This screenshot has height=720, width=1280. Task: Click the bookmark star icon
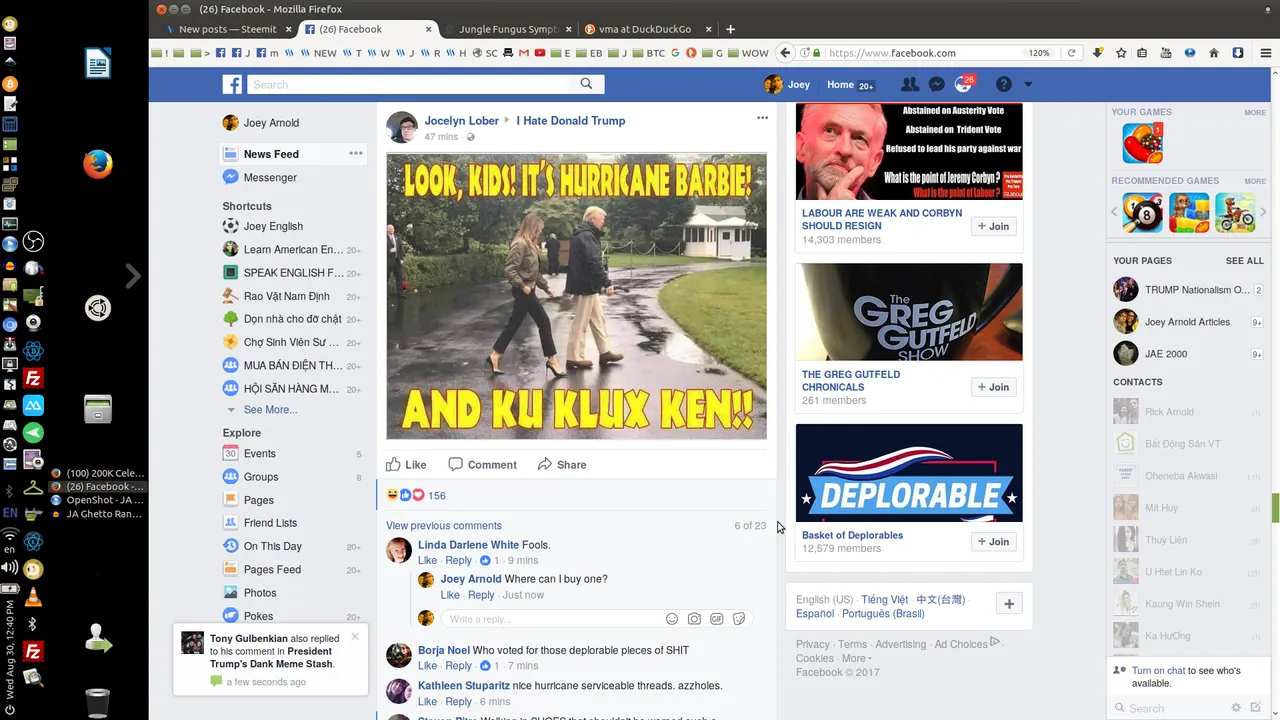pos(1121,53)
